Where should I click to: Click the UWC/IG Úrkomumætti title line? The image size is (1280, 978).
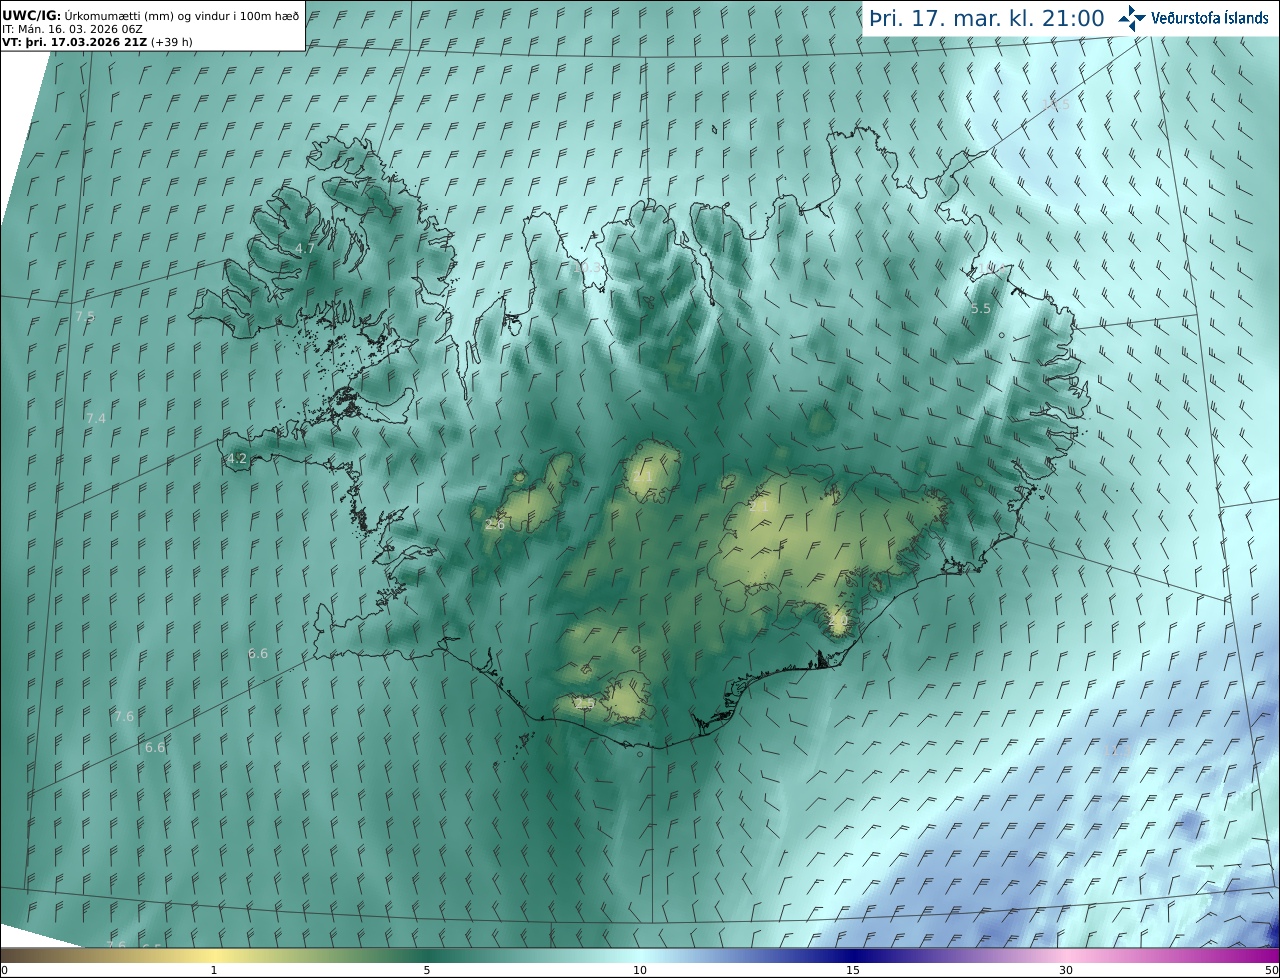150,15
